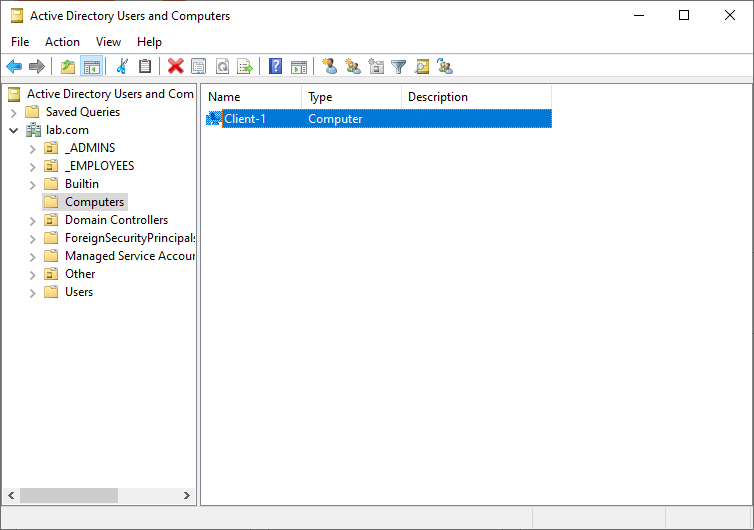This screenshot has height=530, width=754.
Task: Select the Other OU
Action: [x=80, y=274]
